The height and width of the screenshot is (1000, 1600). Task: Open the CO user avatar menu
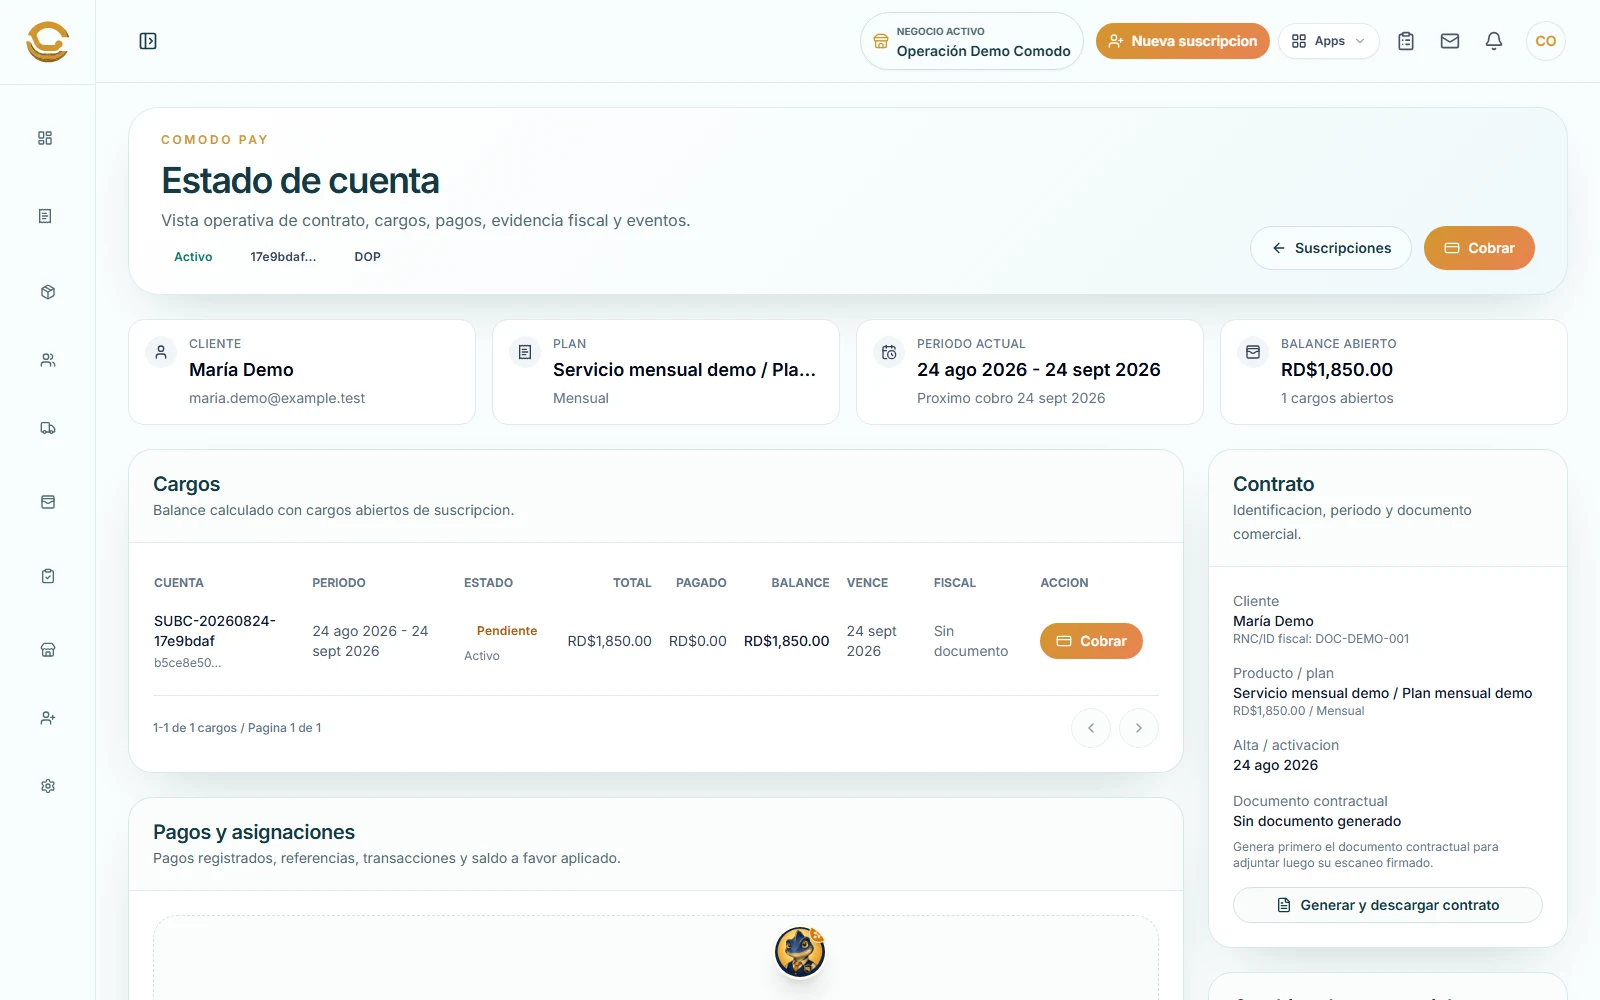1546,41
